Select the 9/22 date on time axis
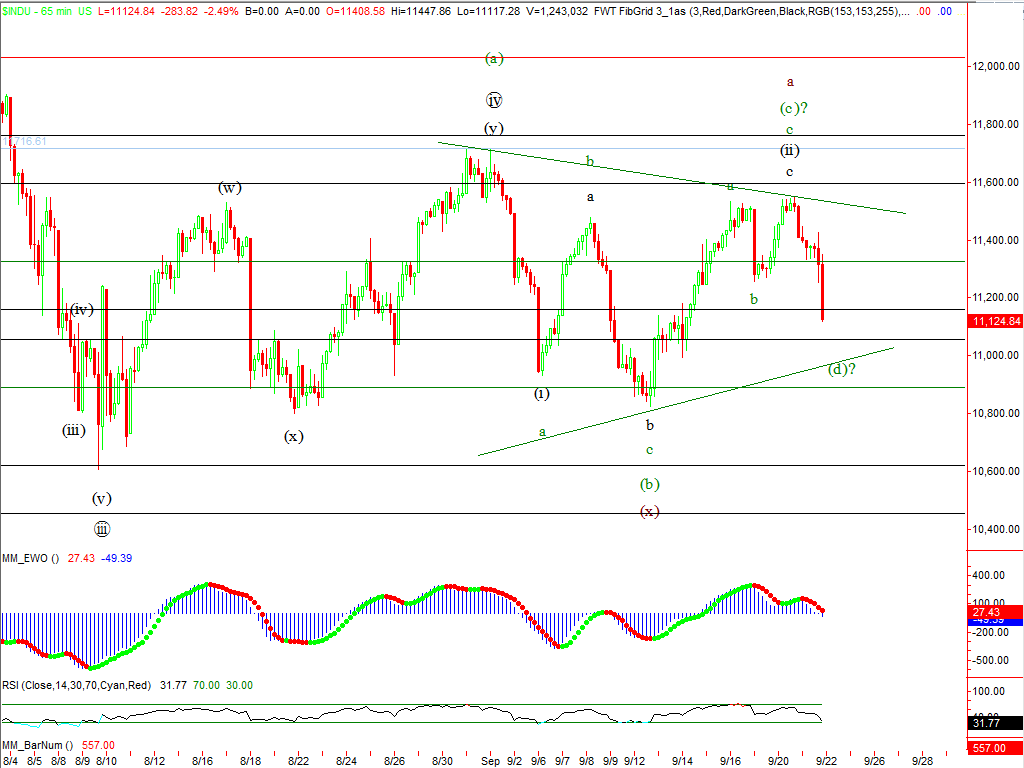Image resolution: width=1024 pixels, height=768 pixels. click(x=826, y=761)
